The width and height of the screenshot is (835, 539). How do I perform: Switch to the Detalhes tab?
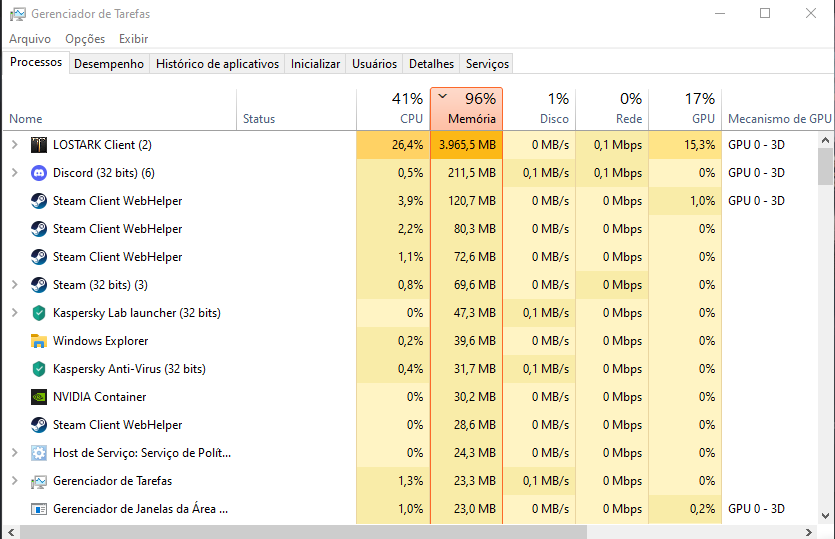(431, 64)
